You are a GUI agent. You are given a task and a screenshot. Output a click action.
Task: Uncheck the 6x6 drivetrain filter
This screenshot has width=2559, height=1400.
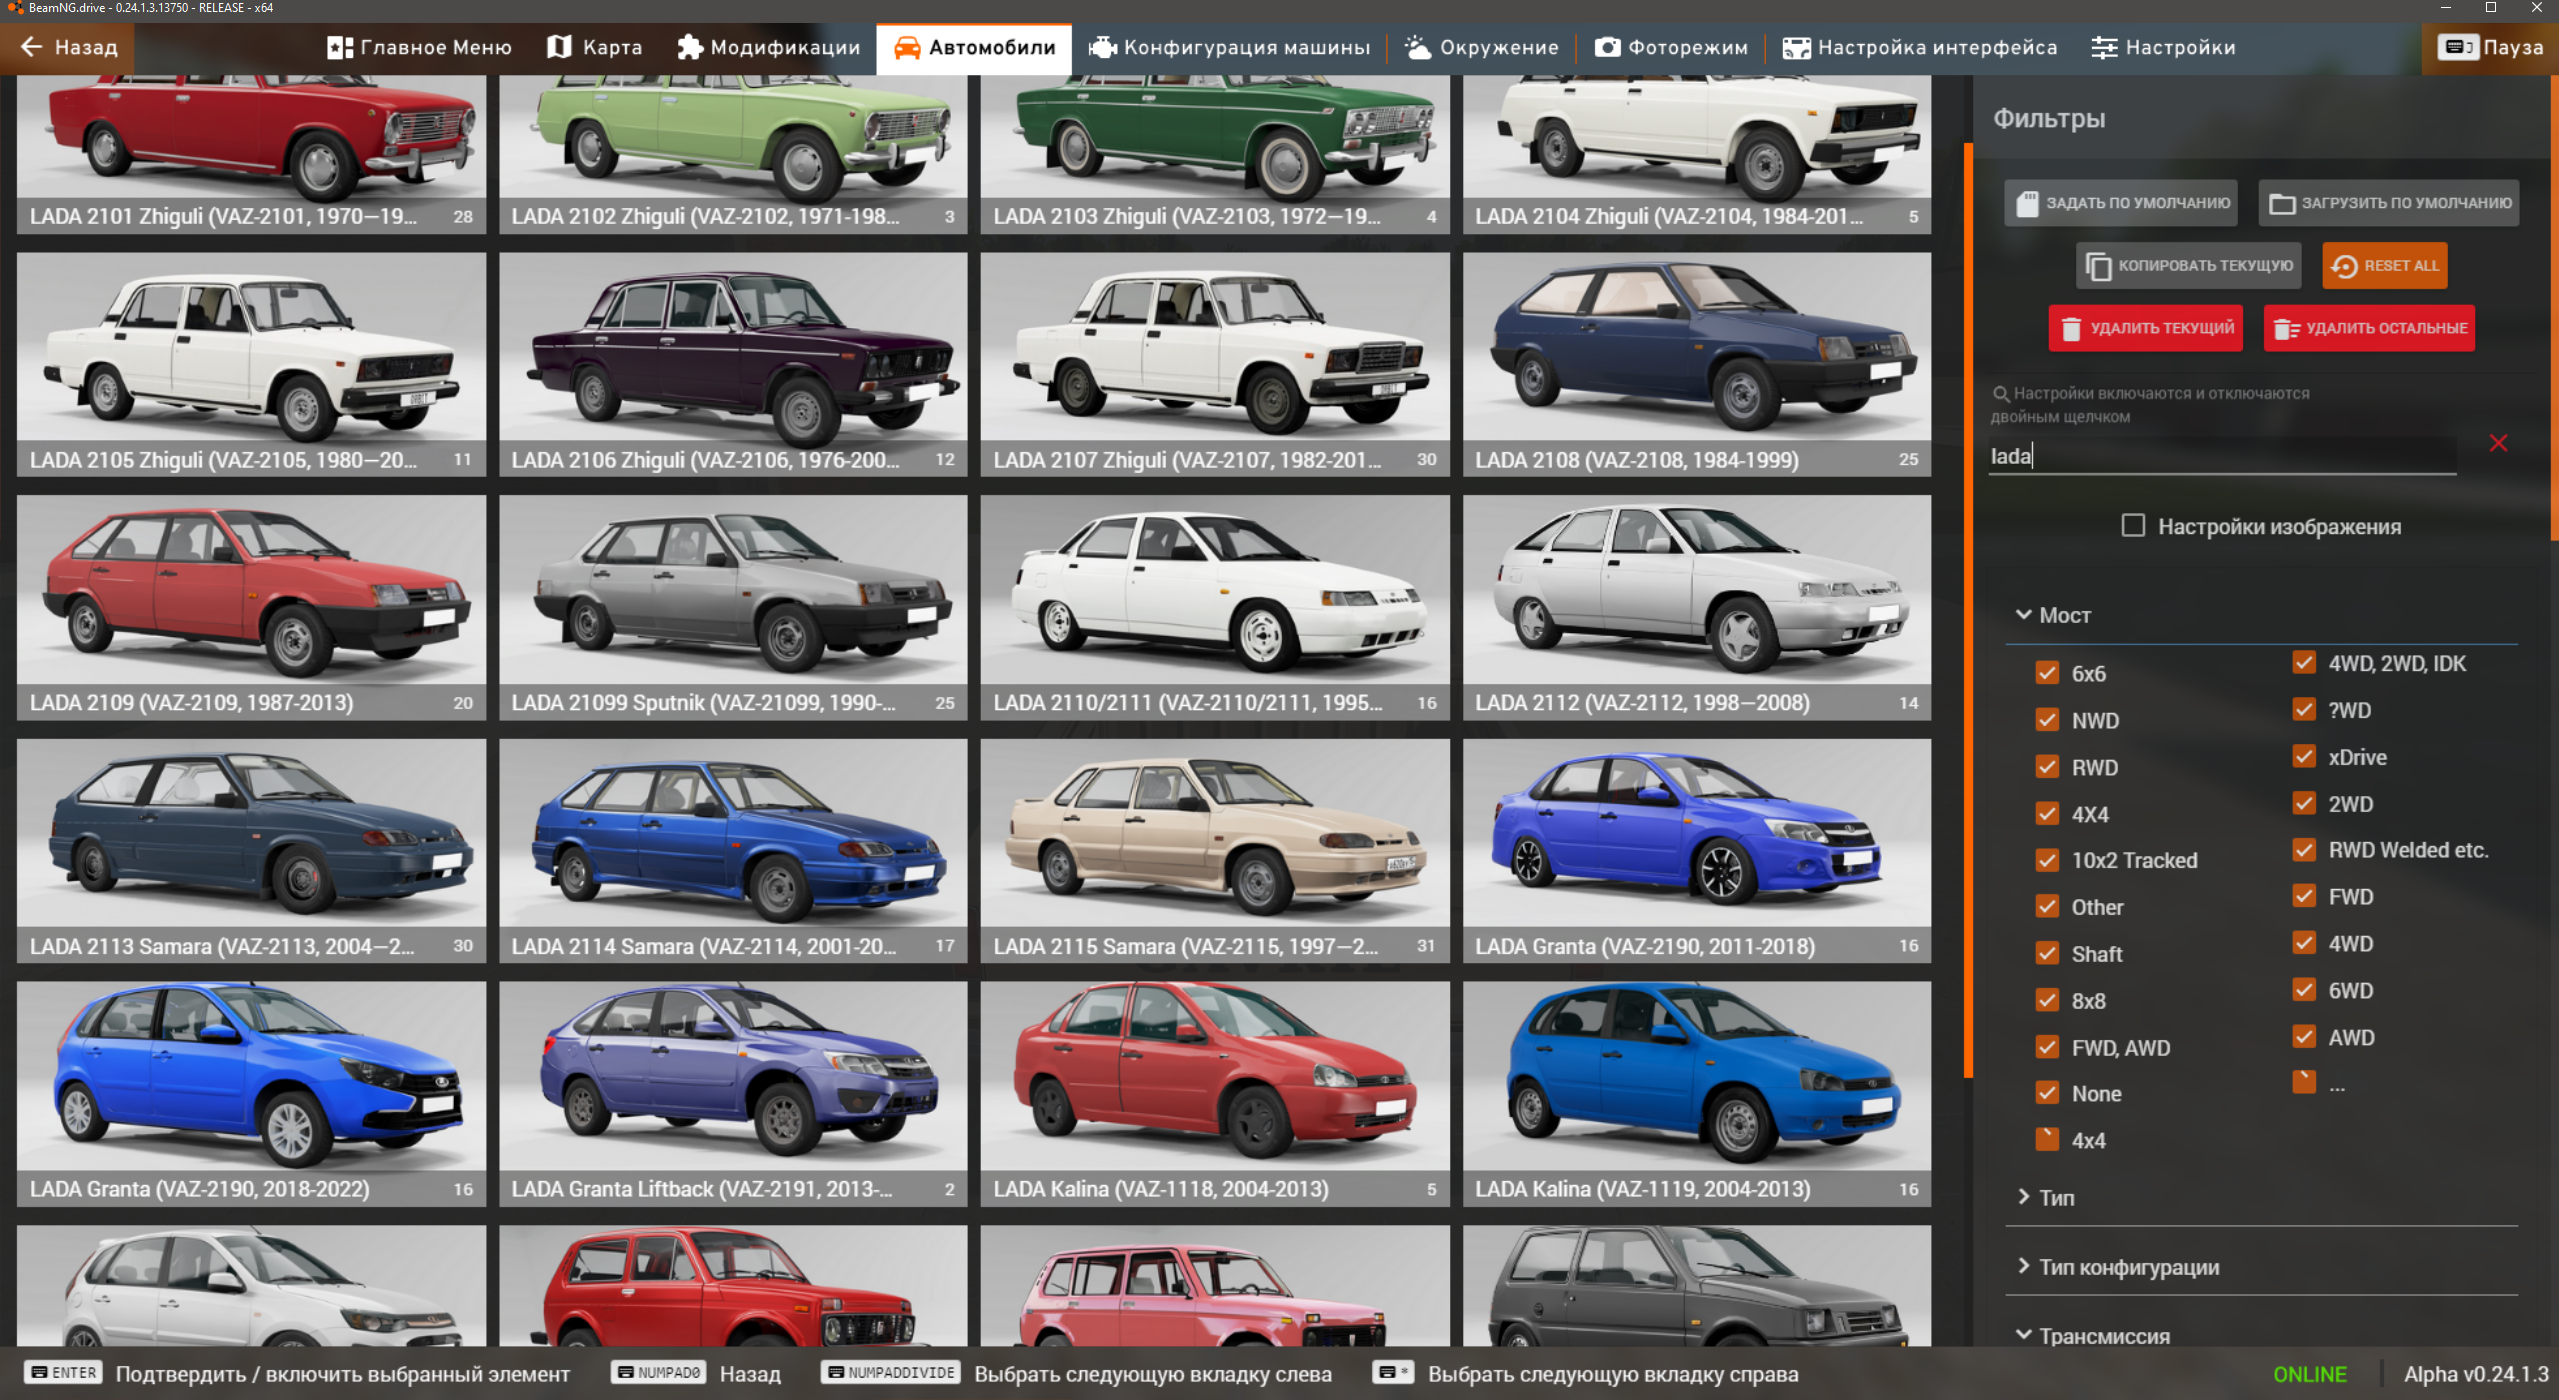[2047, 673]
